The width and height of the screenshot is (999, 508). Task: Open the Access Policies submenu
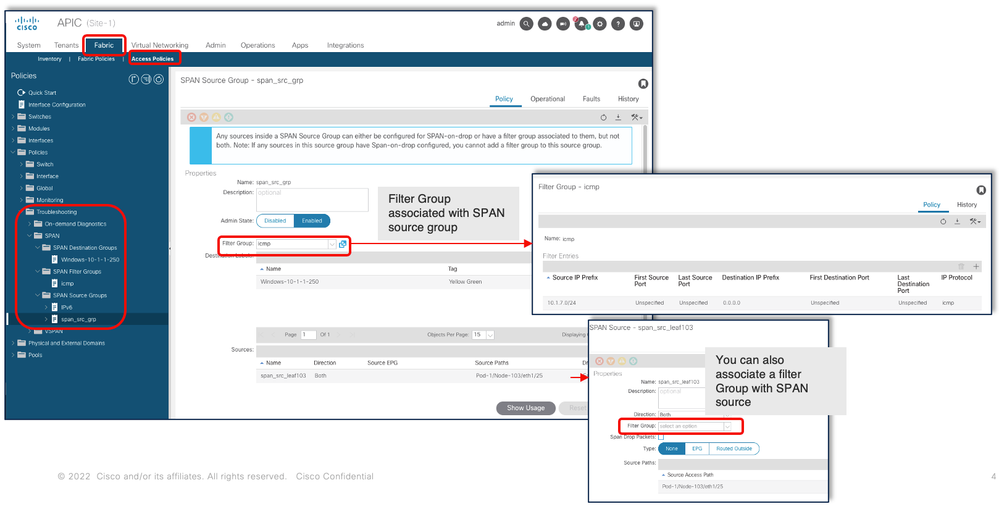[152, 59]
